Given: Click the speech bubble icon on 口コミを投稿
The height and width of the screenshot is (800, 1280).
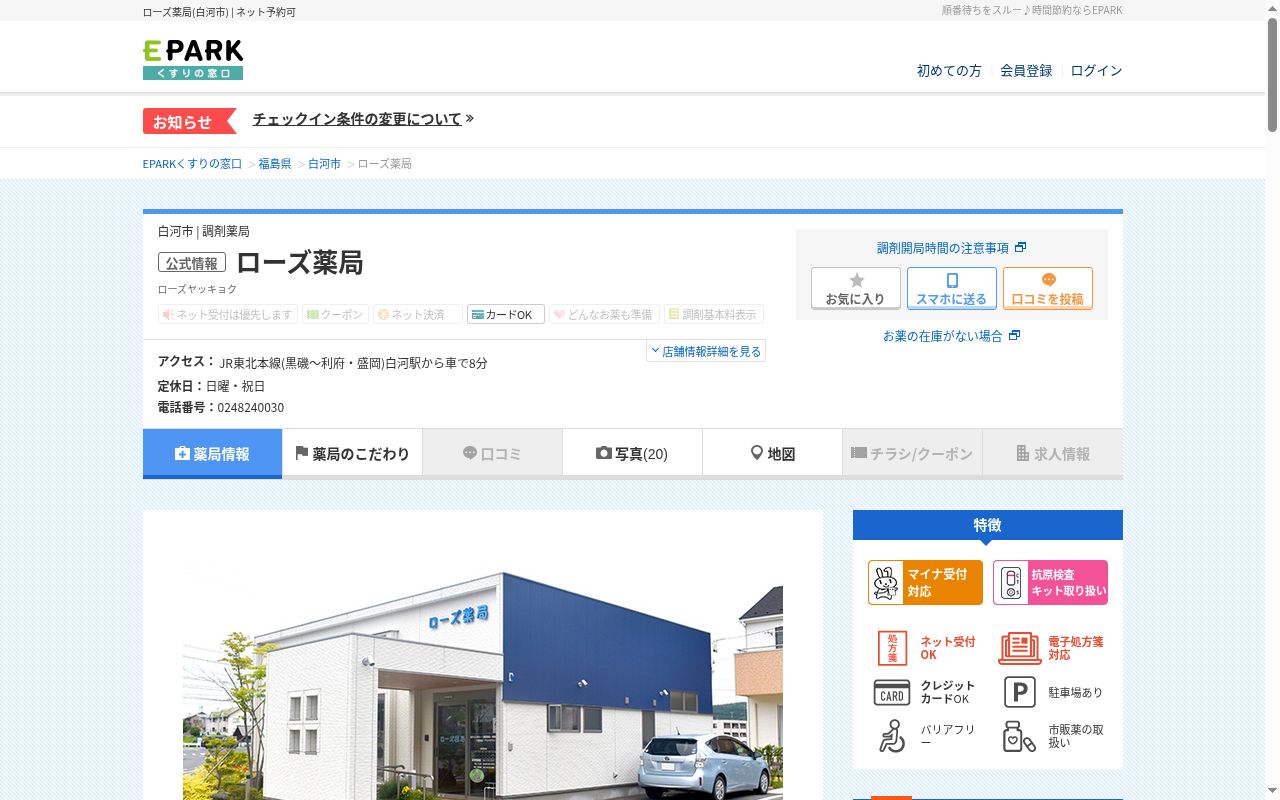Looking at the screenshot, I should [x=1048, y=281].
